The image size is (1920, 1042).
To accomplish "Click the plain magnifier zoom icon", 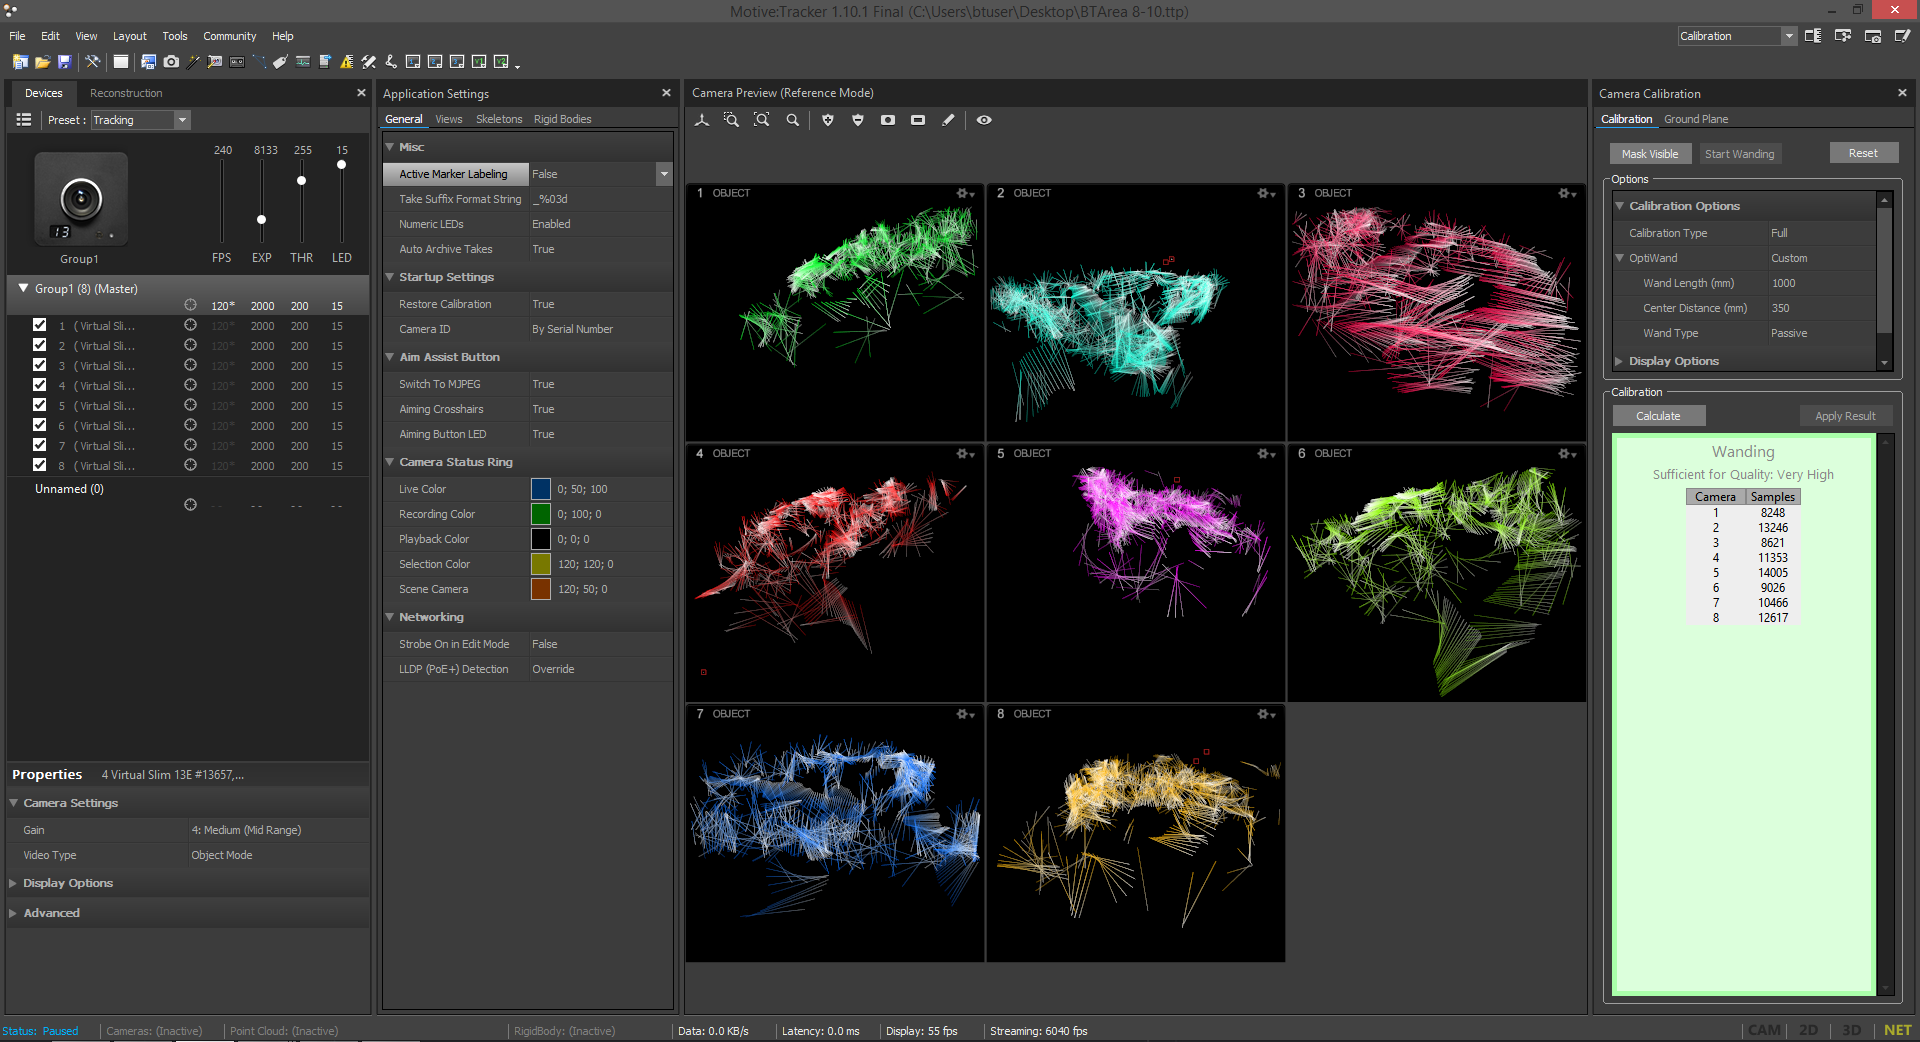I will point(792,120).
